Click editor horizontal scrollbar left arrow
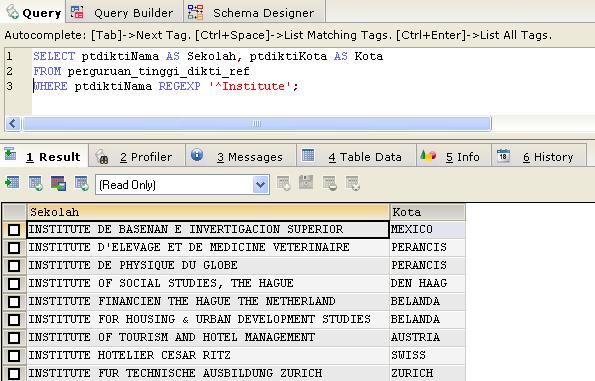The height and width of the screenshot is (381, 595). point(13,123)
